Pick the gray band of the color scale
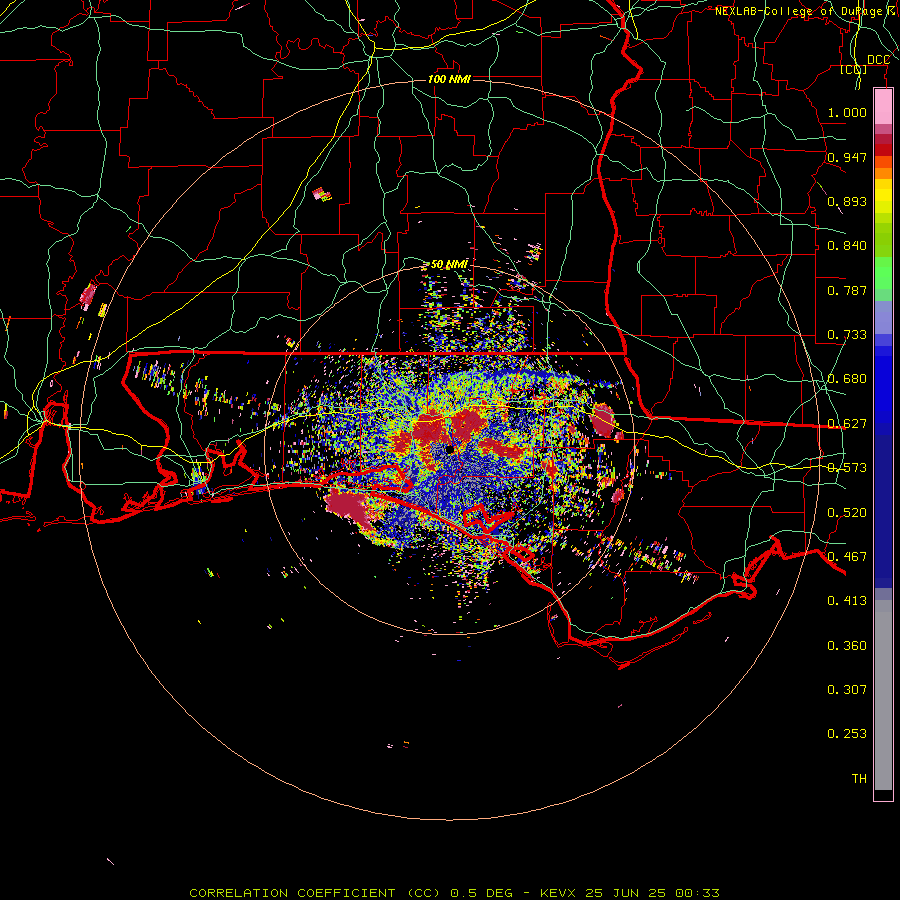The width and height of the screenshot is (900, 900). click(x=883, y=695)
